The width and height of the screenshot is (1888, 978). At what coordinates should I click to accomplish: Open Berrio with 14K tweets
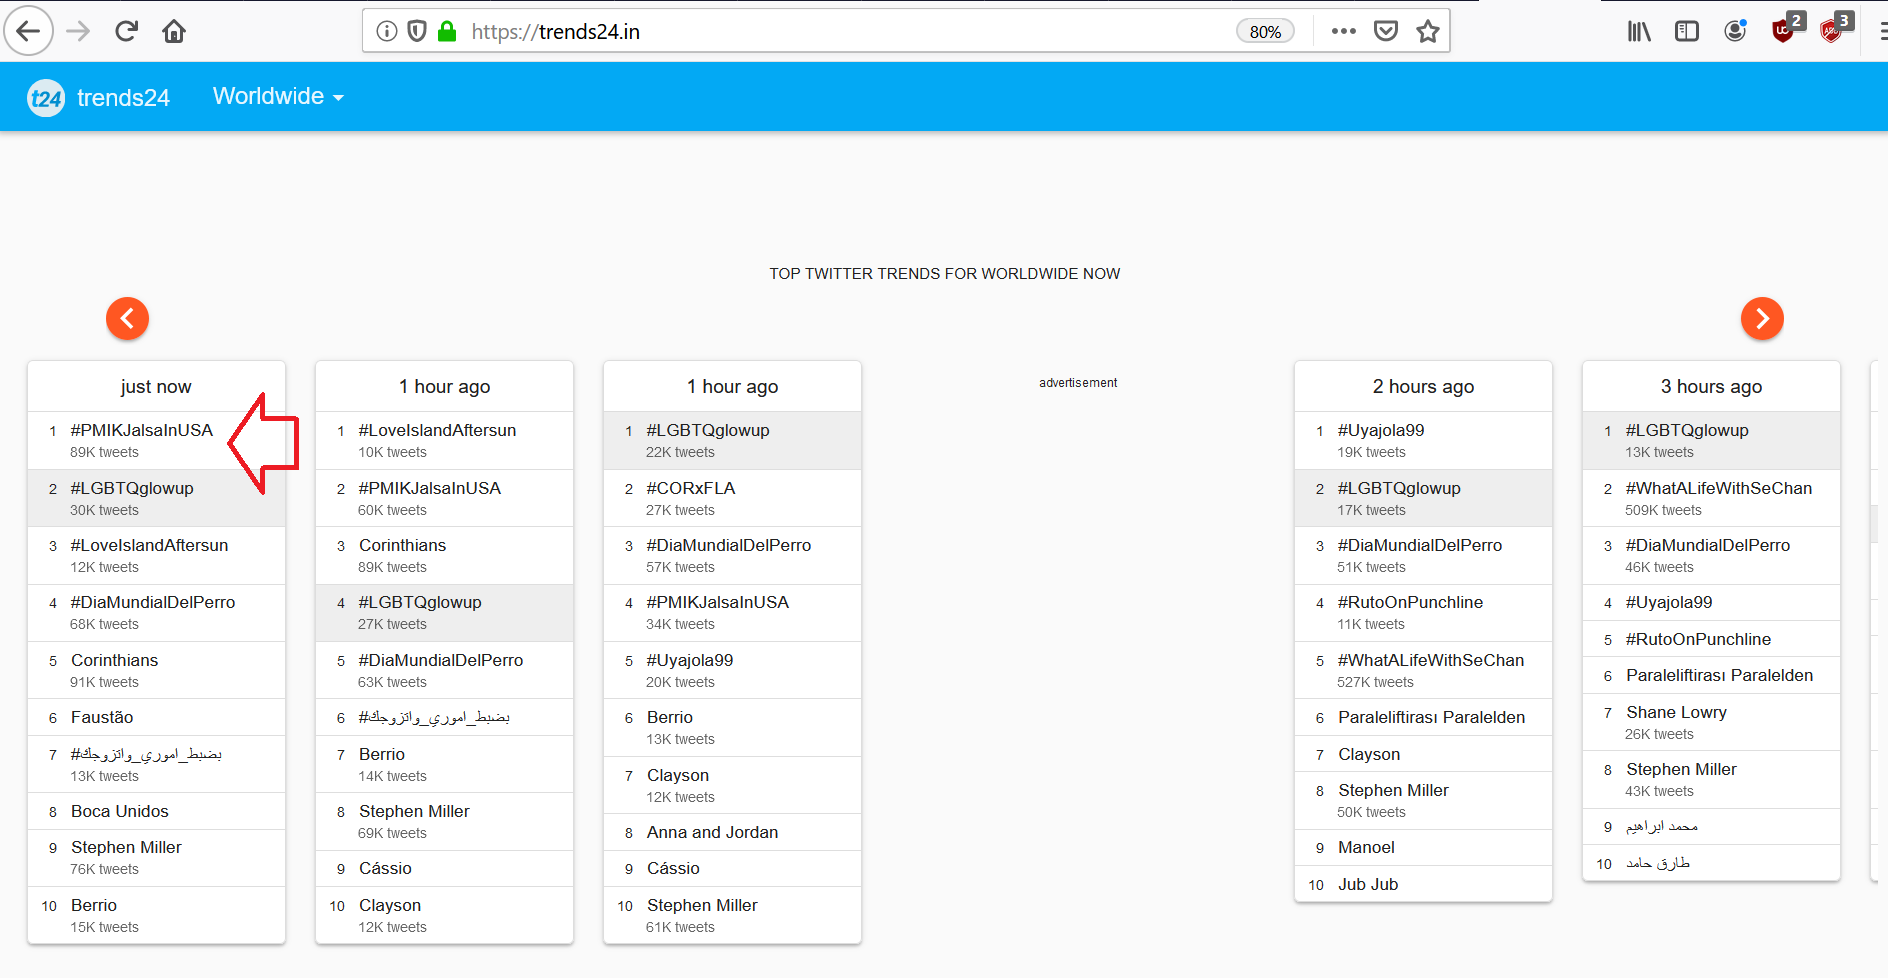pyautogui.click(x=382, y=754)
